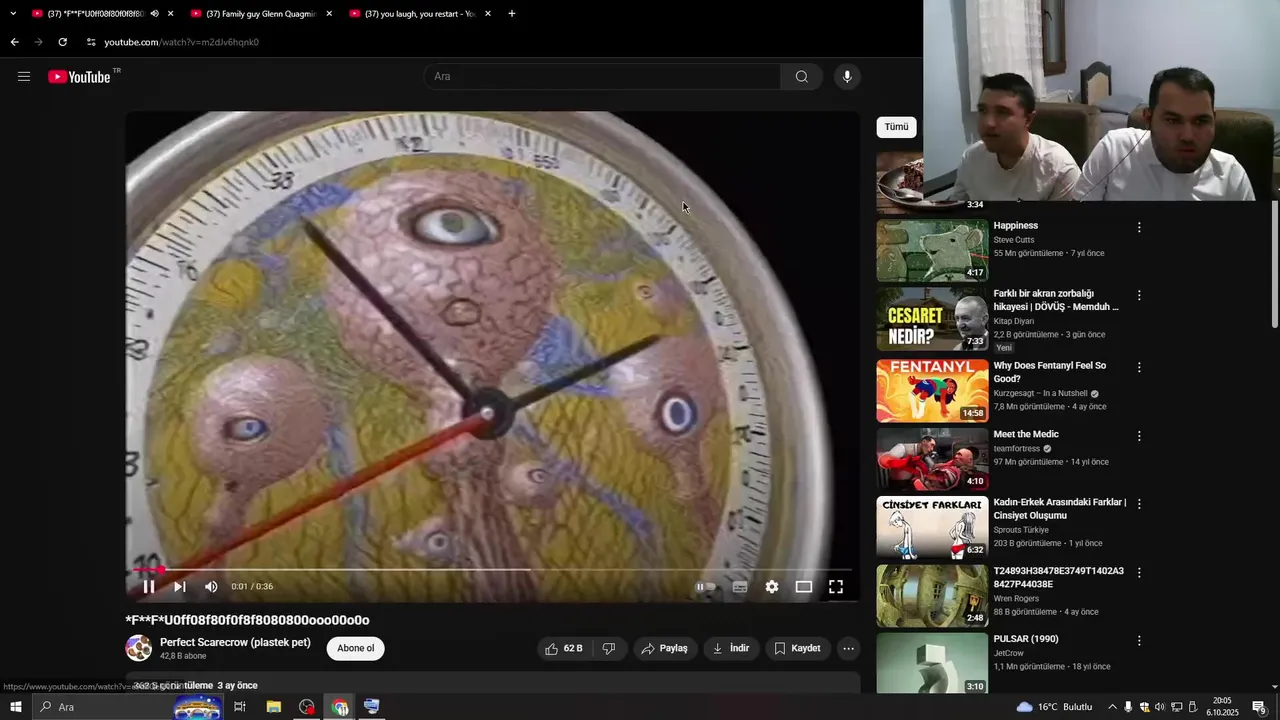Viewport: 1280px width, 720px height.
Task: Click the Ara search input field
Action: [603, 77]
